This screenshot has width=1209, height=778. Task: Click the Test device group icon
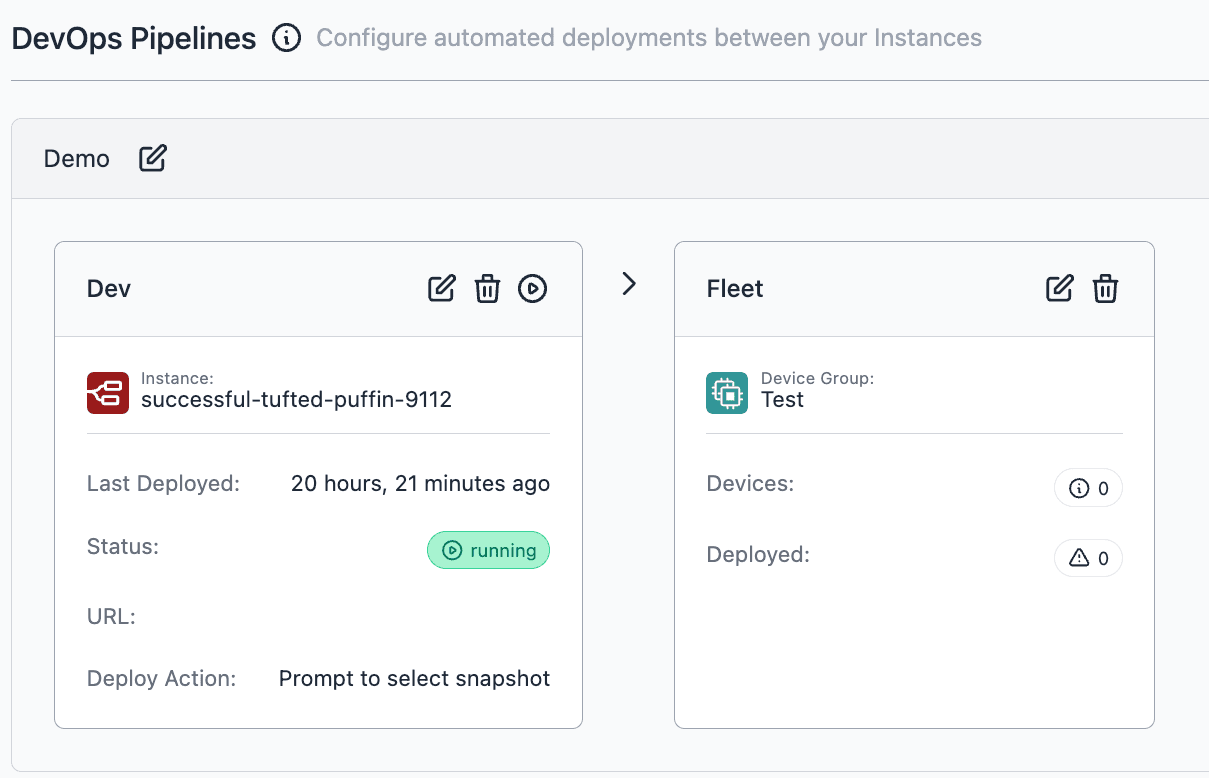pyautogui.click(x=727, y=393)
